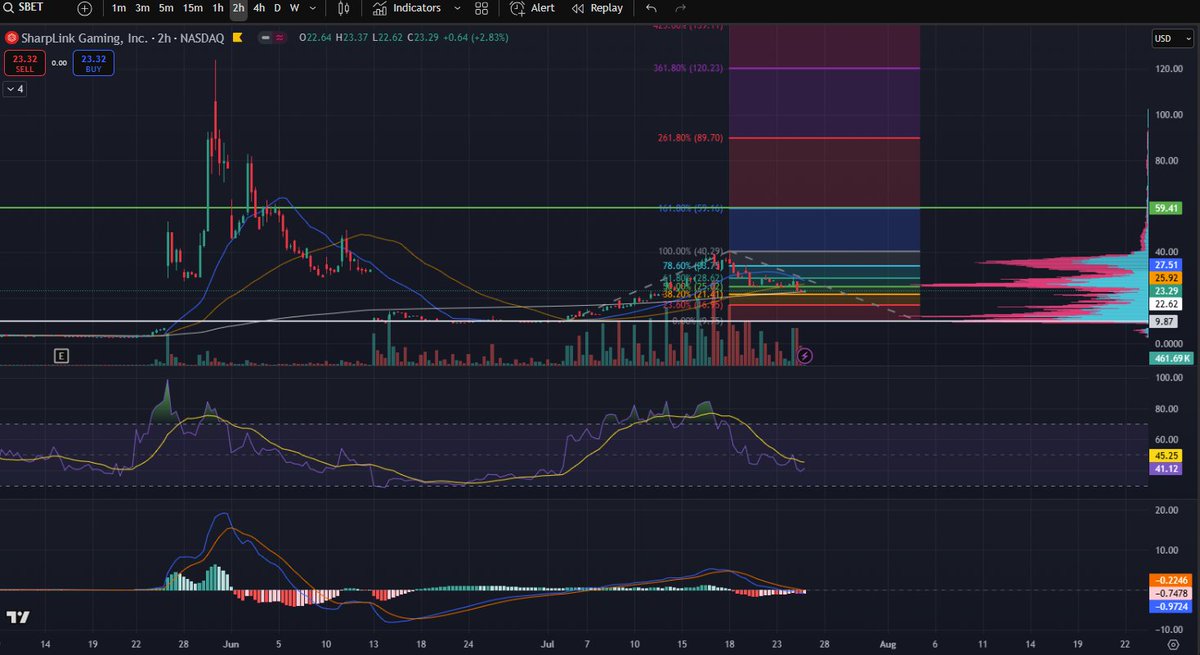Click the redo arrow icon

coord(680,8)
